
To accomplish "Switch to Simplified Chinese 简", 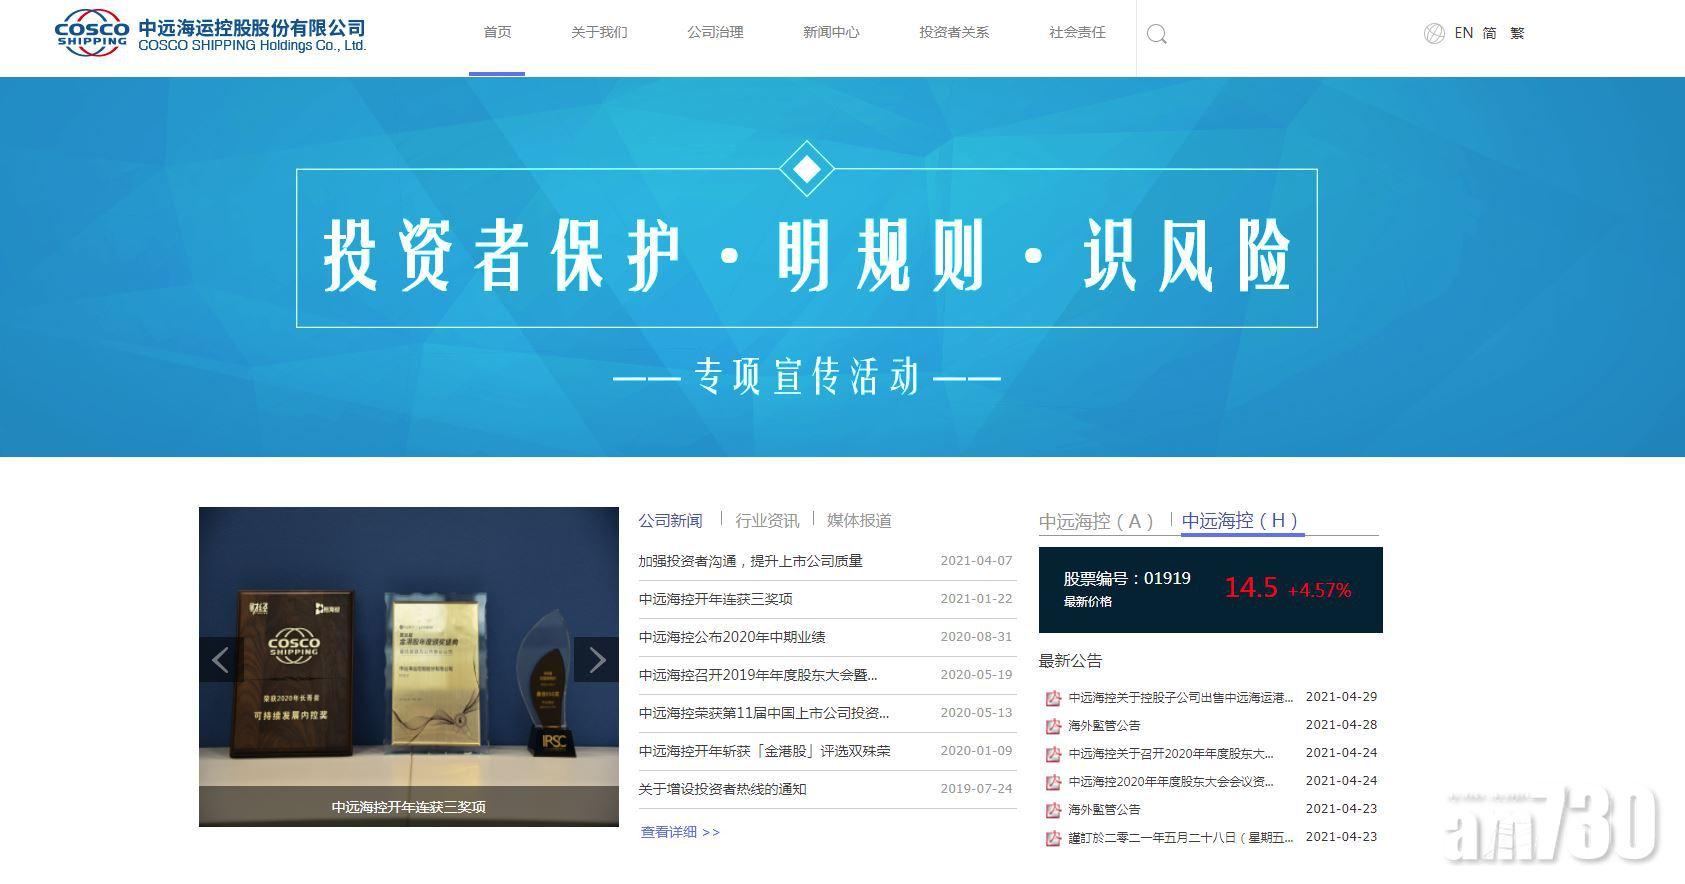I will [1490, 33].
